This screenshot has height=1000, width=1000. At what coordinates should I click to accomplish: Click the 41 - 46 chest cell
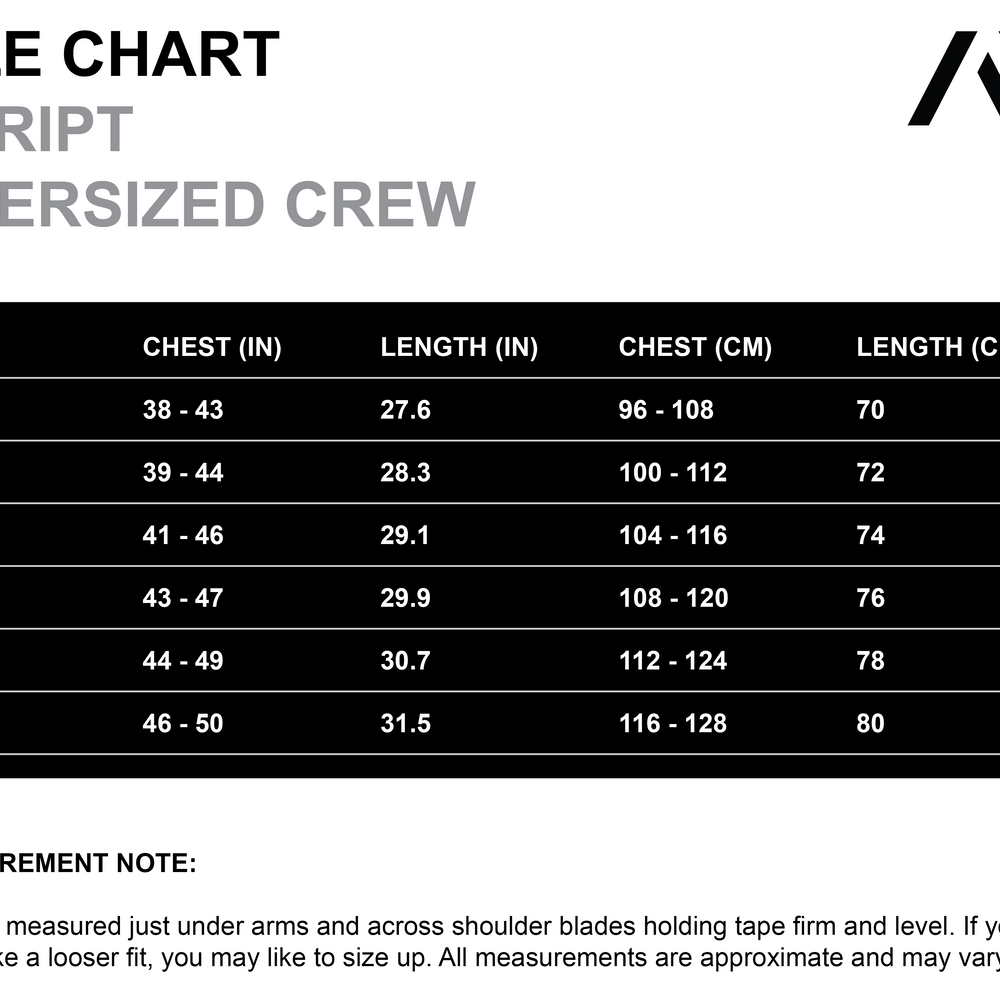point(183,536)
